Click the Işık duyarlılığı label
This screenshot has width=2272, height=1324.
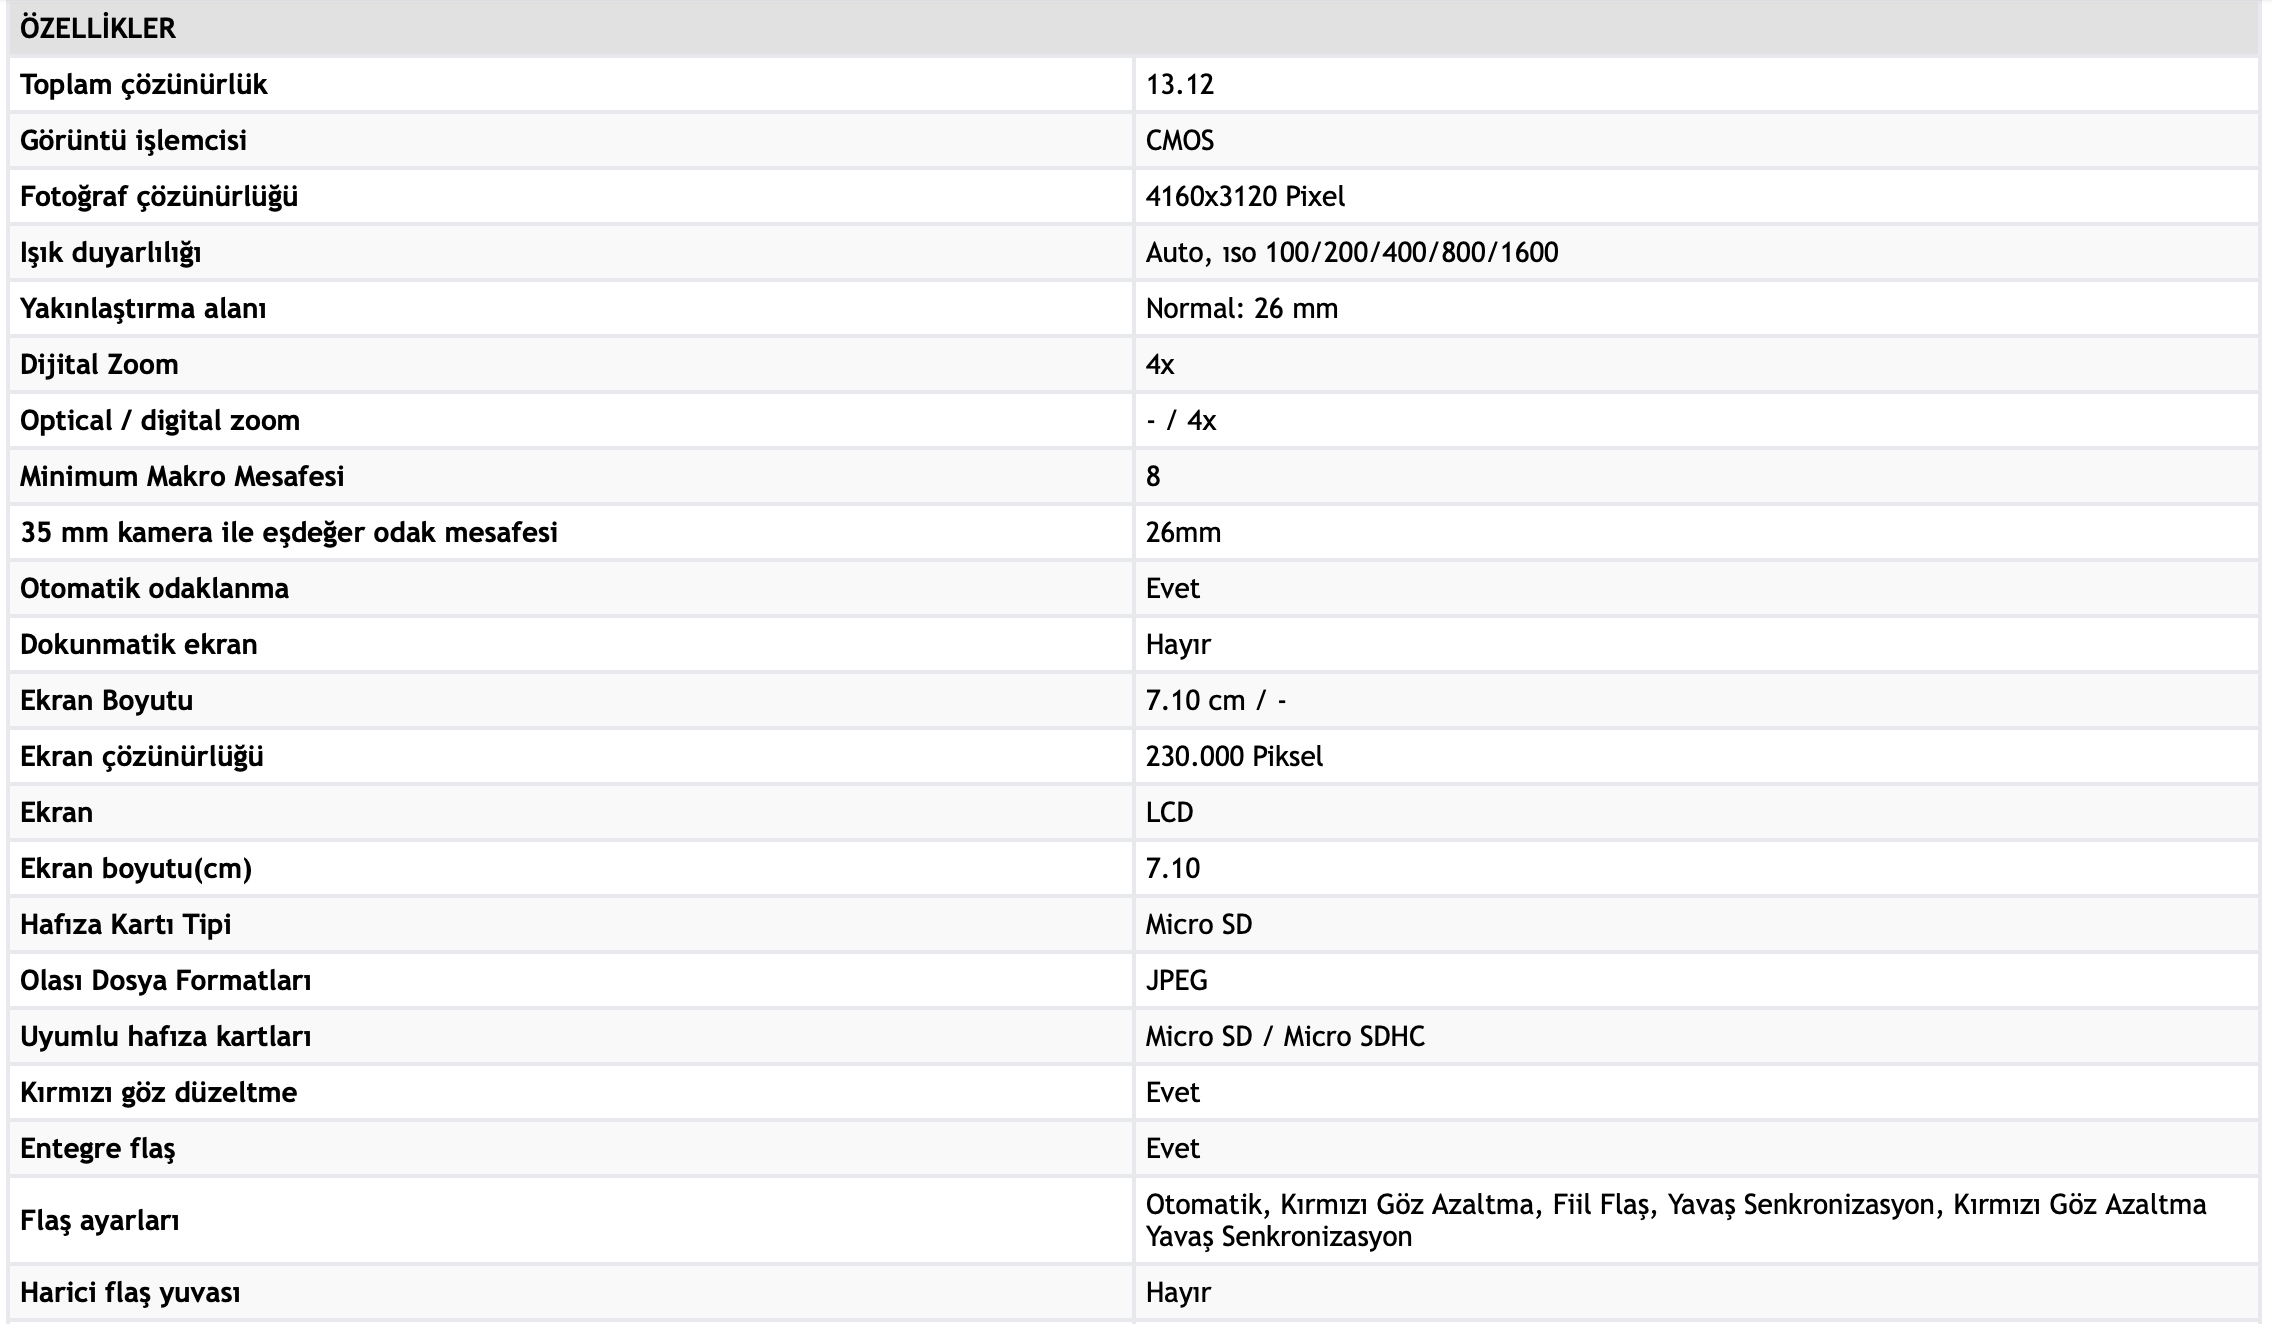(x=110, y=253)
